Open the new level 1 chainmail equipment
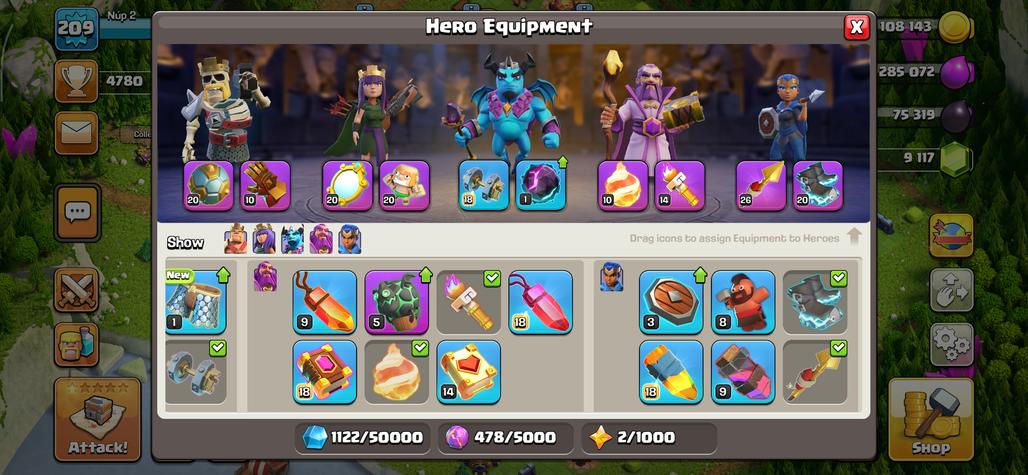 [195, 302]
